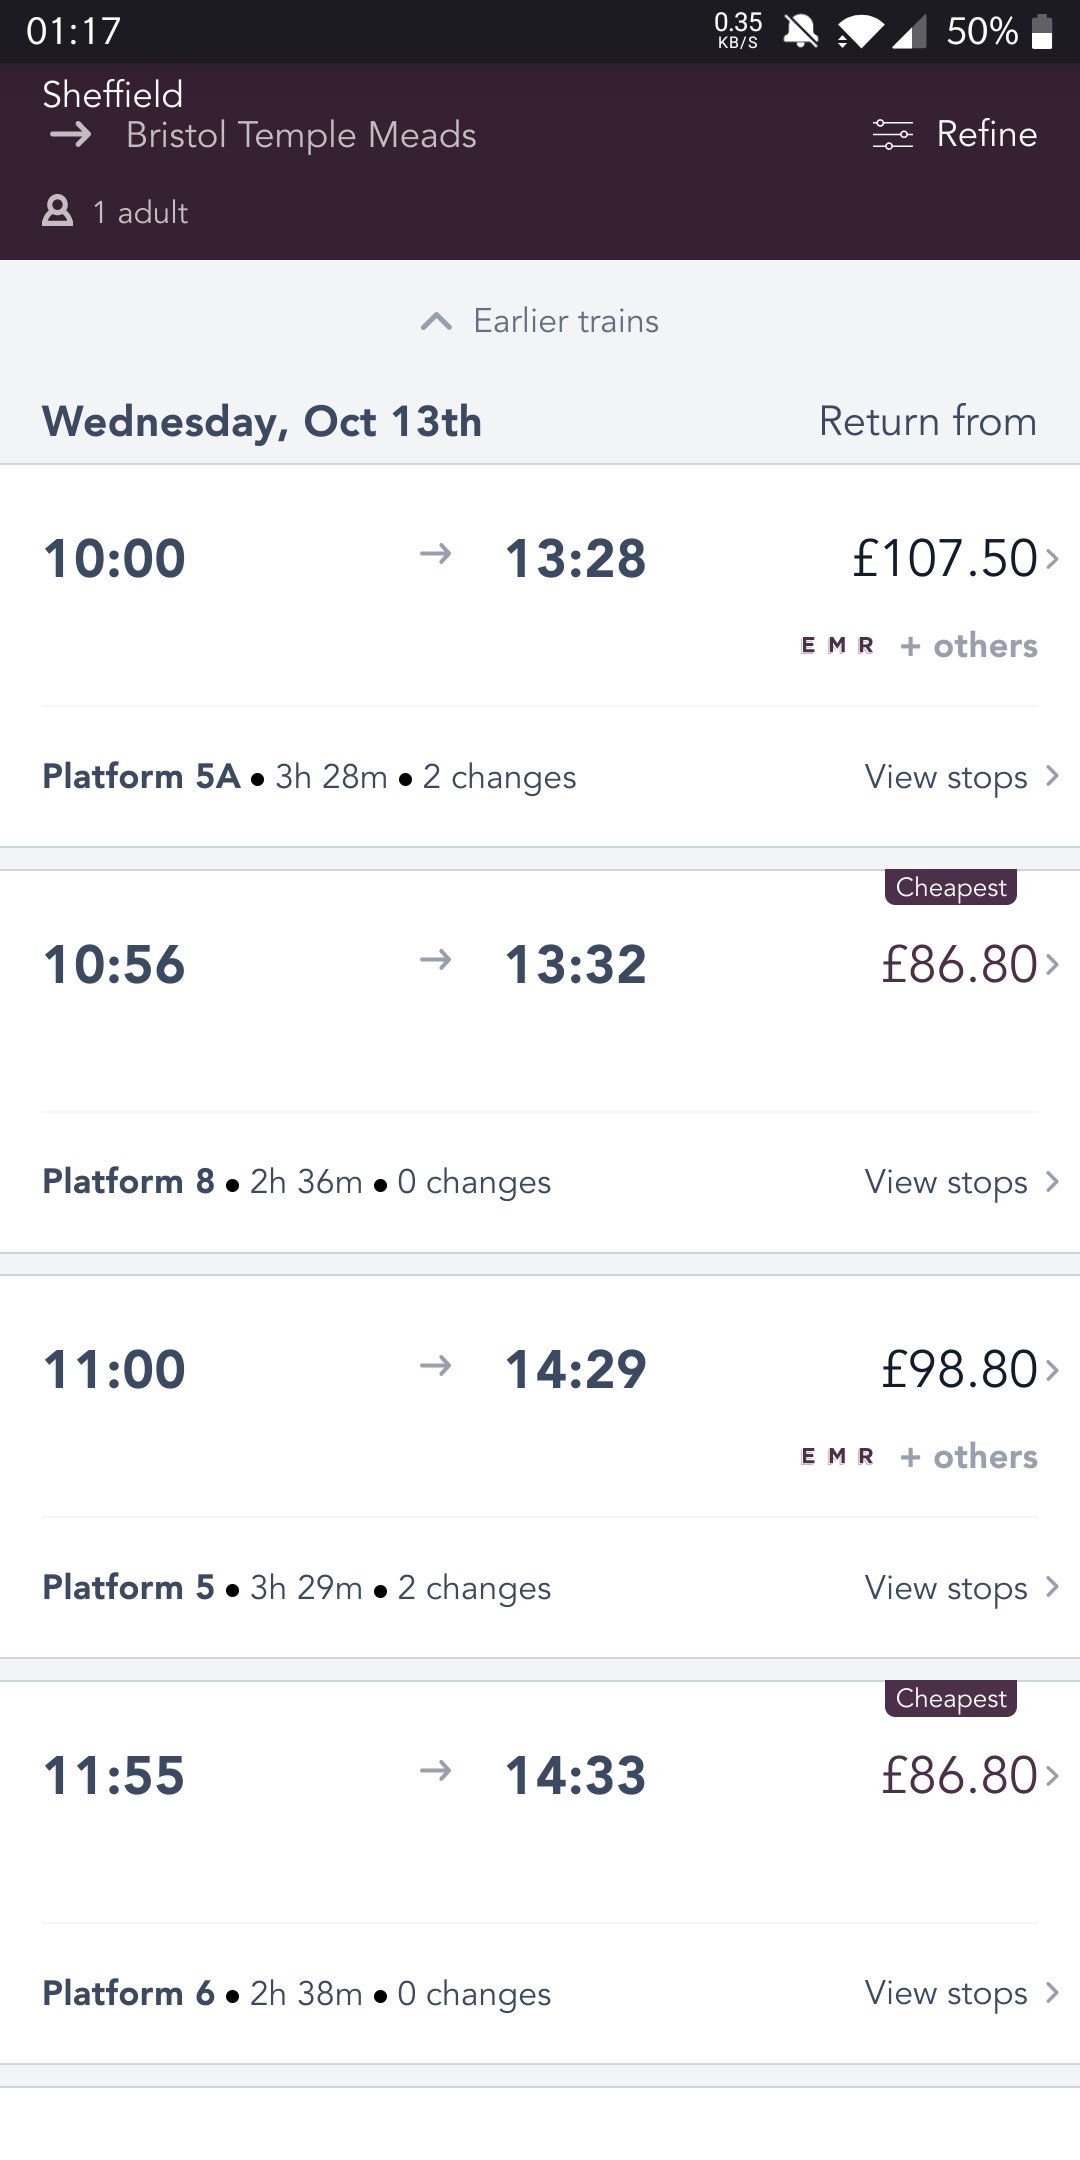Expand View stops for Platform 5A train
This screenshot has width=1080, height=2160.
tap(960, 777)
